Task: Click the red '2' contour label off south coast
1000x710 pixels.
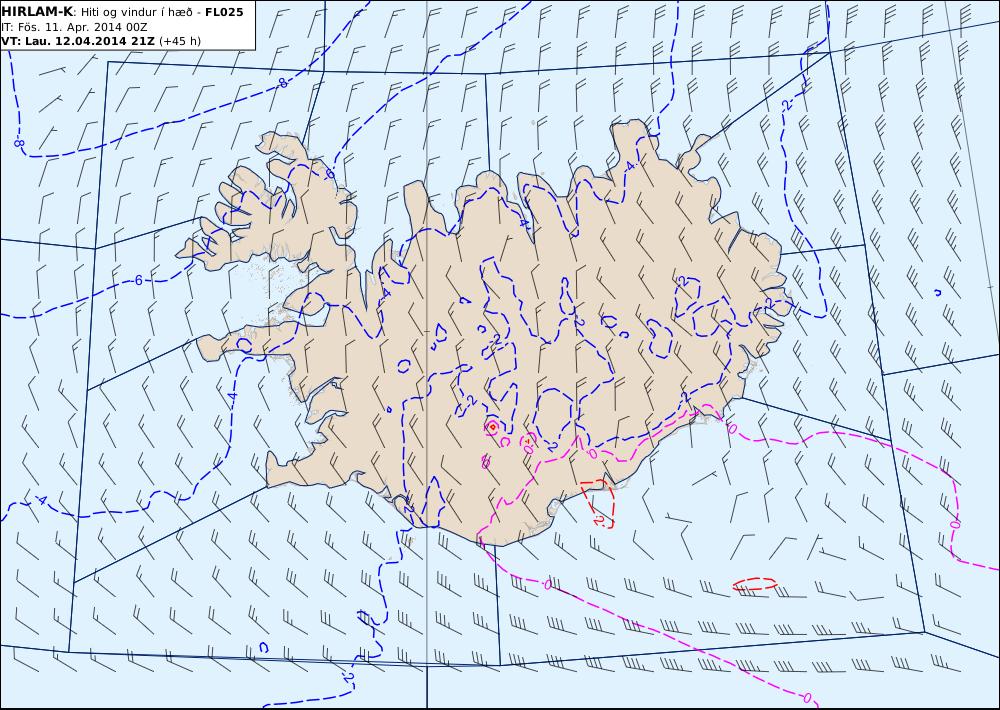Action: point(599,520)
